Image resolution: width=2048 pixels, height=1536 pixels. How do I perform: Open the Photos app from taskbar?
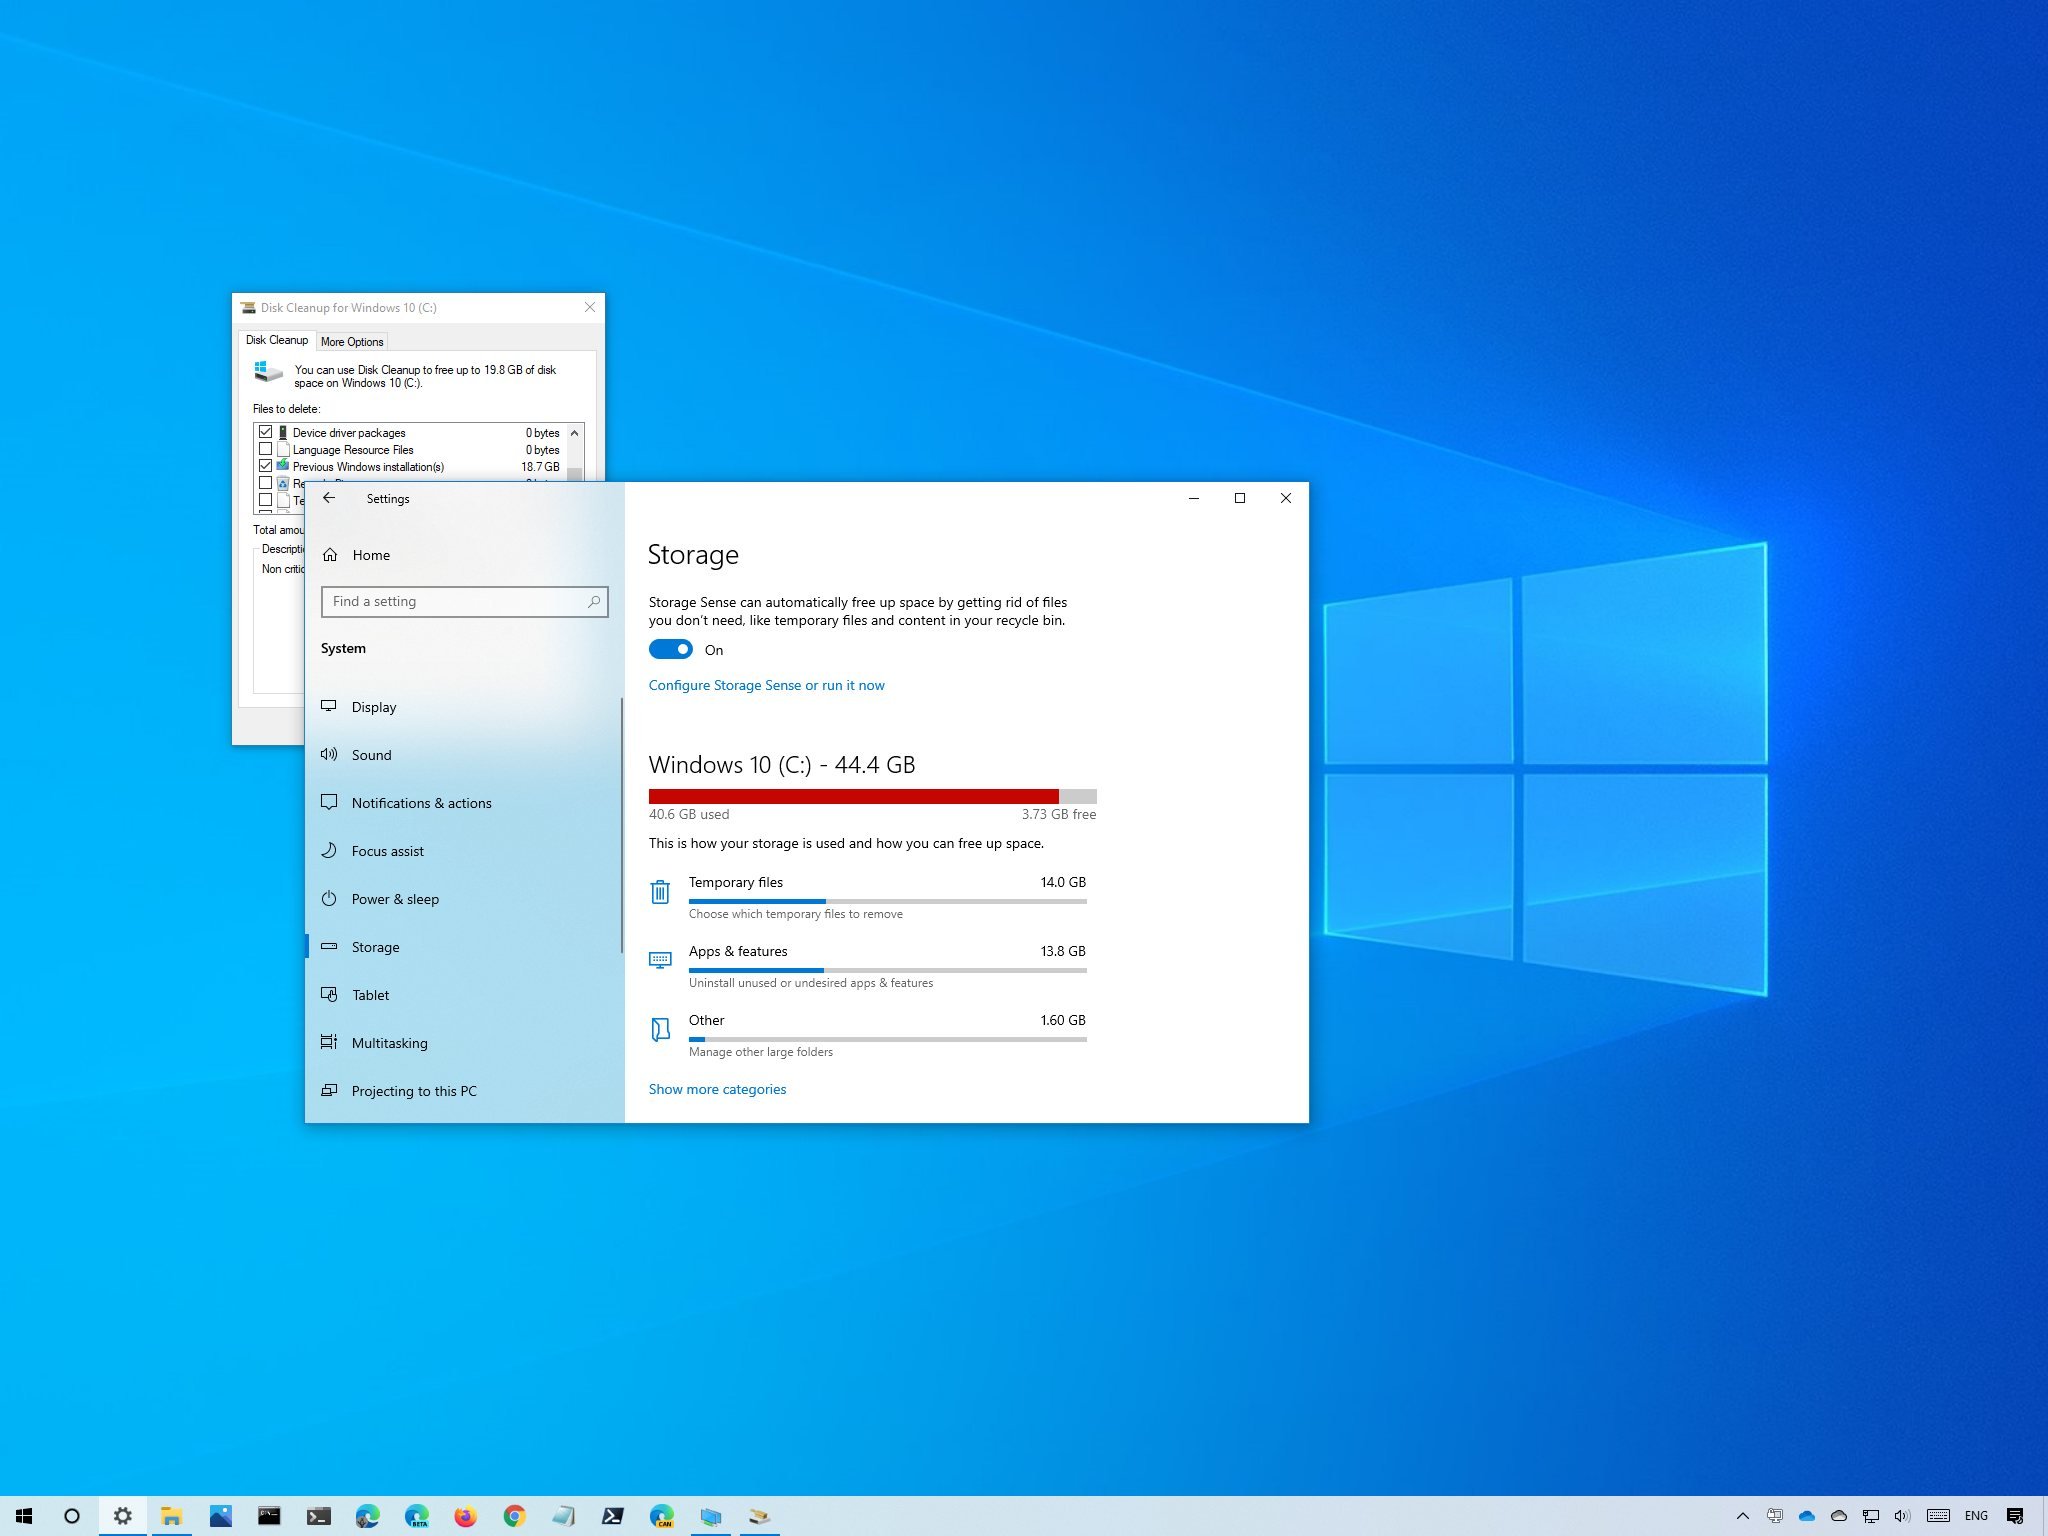220,1516
